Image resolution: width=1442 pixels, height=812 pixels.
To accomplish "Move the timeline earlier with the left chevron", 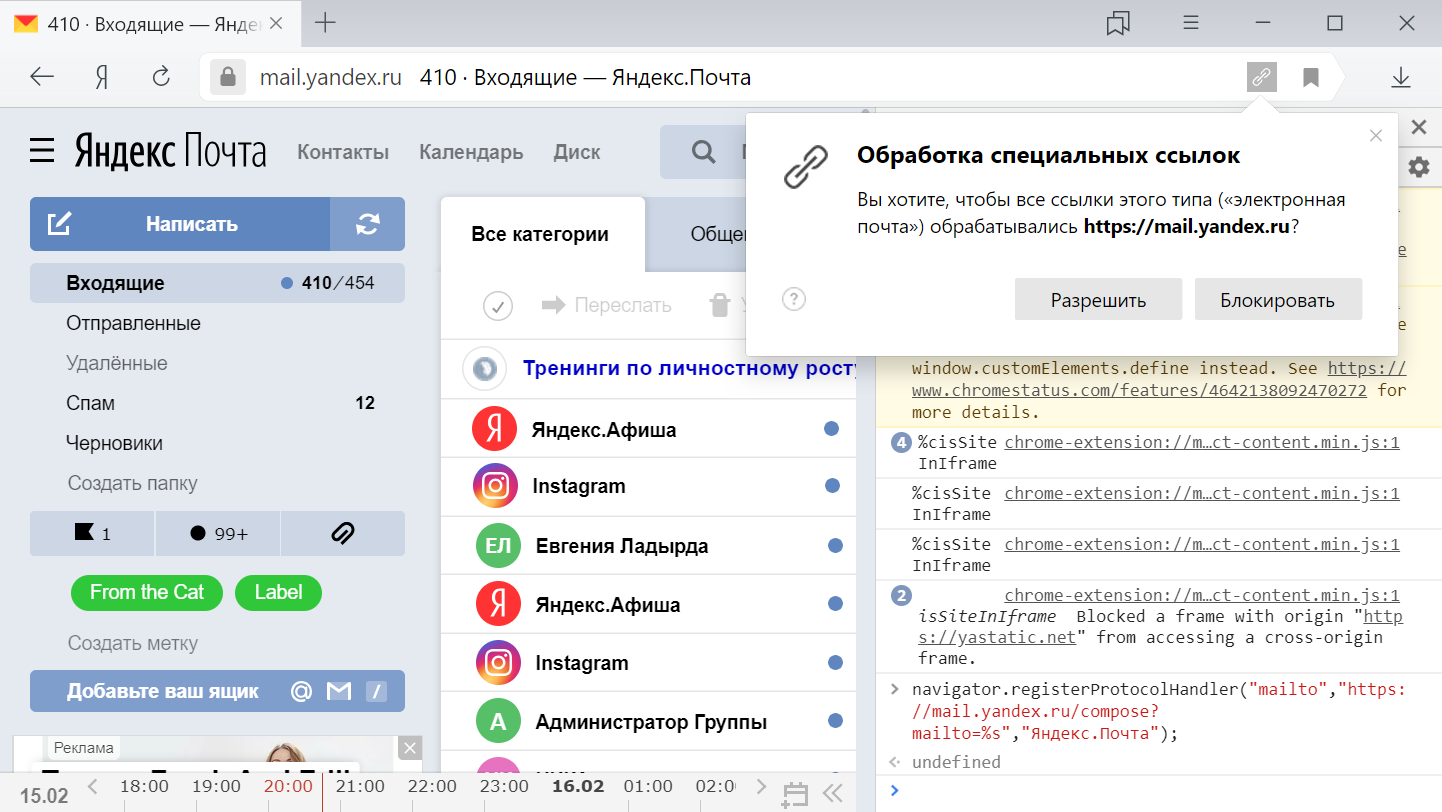I will tap(93, 787).
